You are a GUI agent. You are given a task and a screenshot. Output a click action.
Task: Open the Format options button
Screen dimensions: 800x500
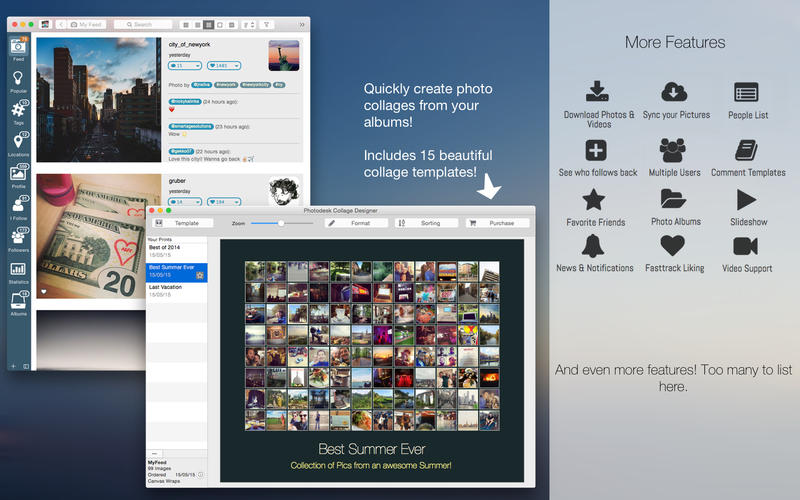[x=355, y=223]
